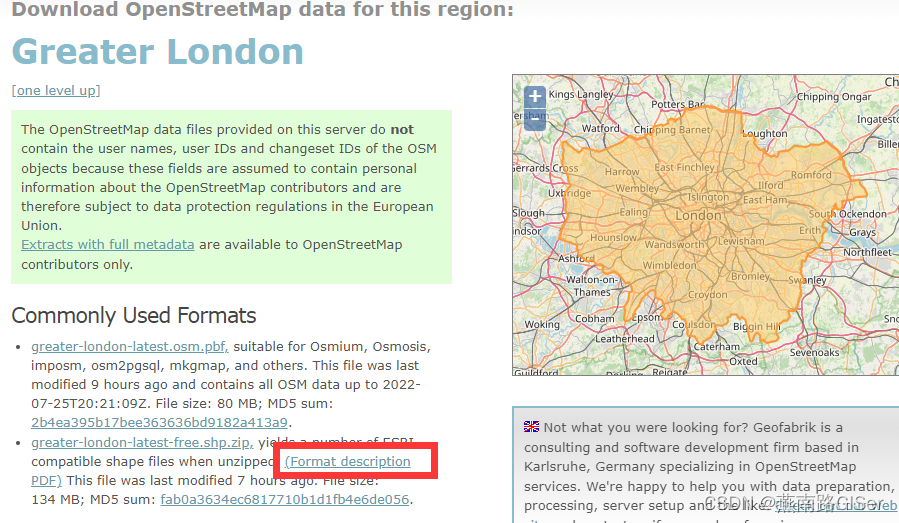Viewport: 899px width, 523px height.
Task: Zoom in on map with plus button
Action: pos(534,96)
